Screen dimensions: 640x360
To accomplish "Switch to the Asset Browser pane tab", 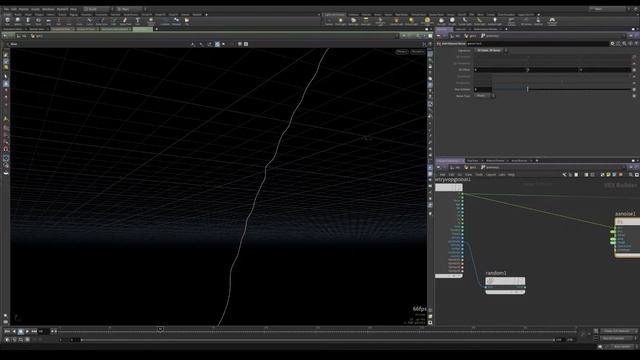I will pos(519,160).
